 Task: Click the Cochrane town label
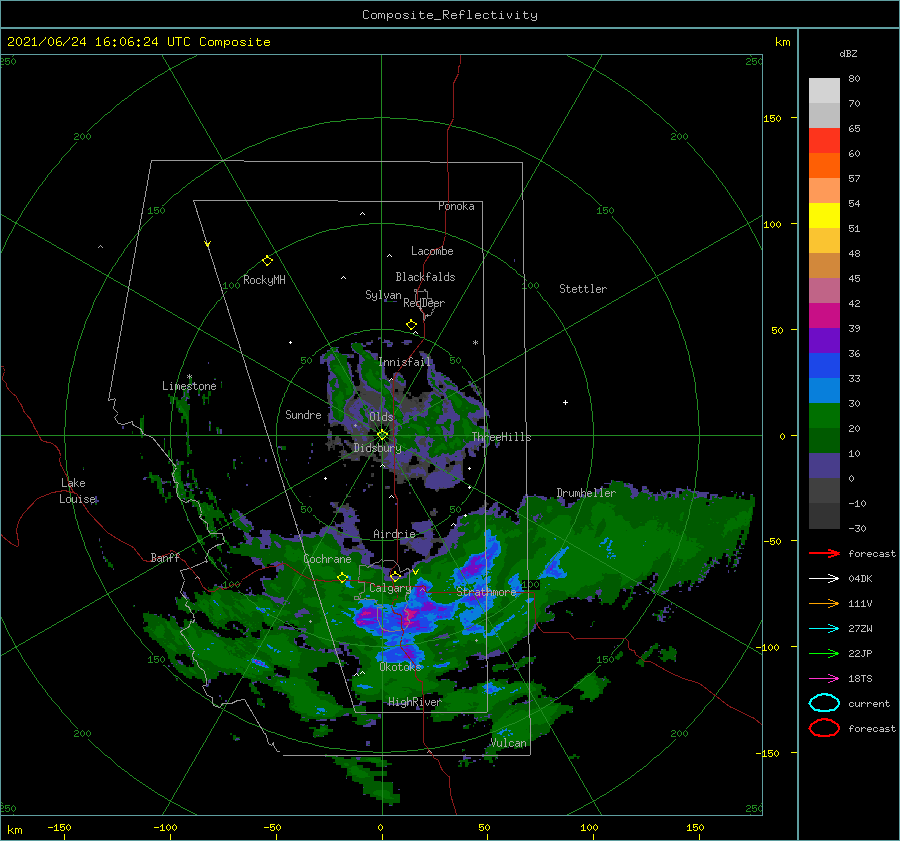coord(327,559)
